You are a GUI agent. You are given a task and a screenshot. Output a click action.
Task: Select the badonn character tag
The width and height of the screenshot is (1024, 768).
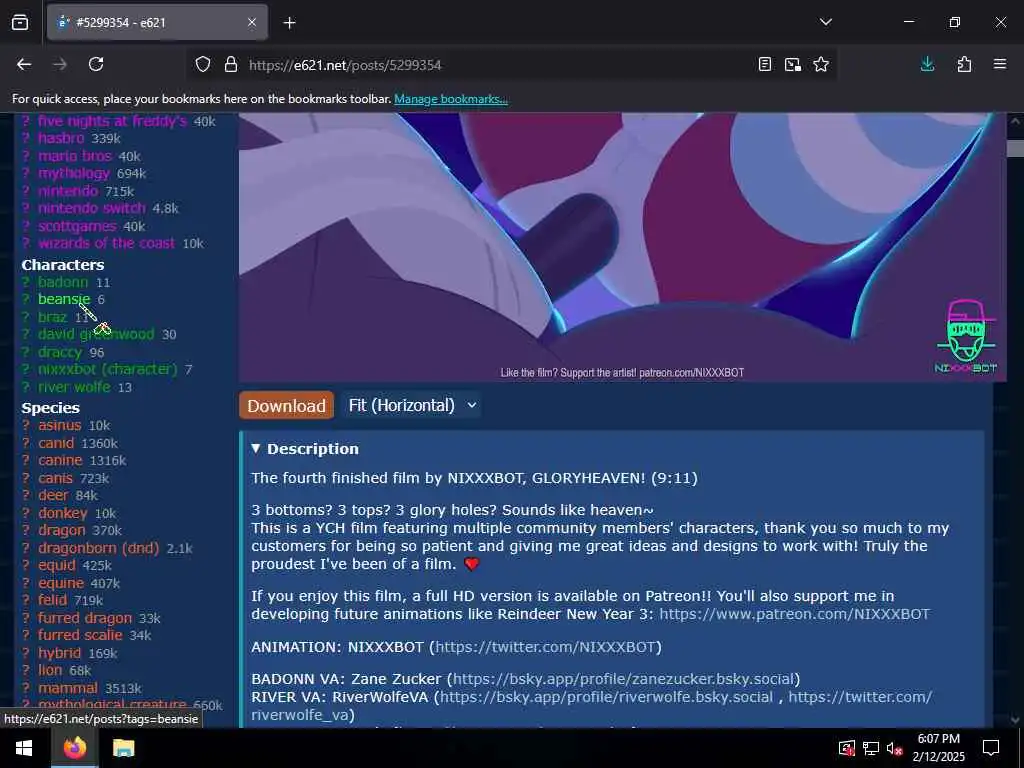pos(63,282)
